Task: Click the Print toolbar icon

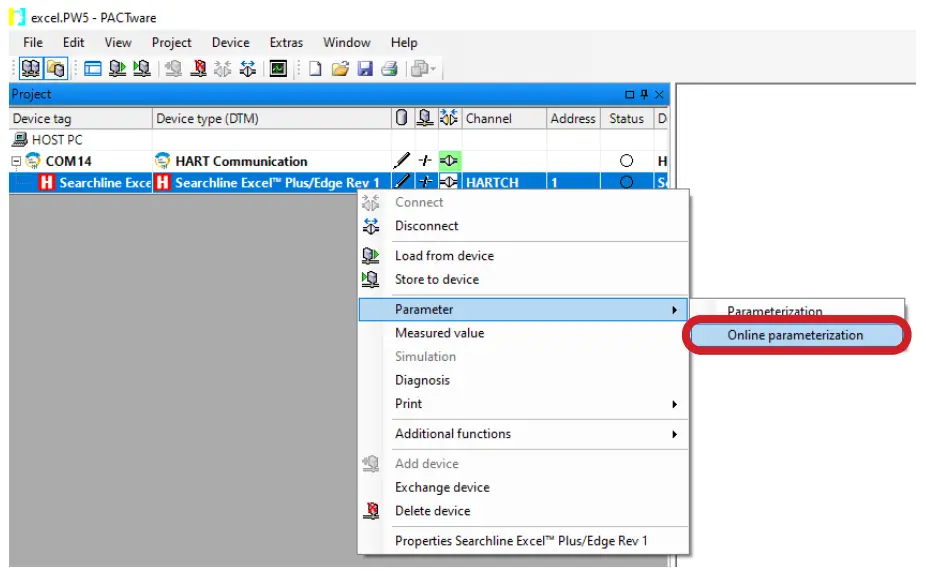Action: point(389,69)
